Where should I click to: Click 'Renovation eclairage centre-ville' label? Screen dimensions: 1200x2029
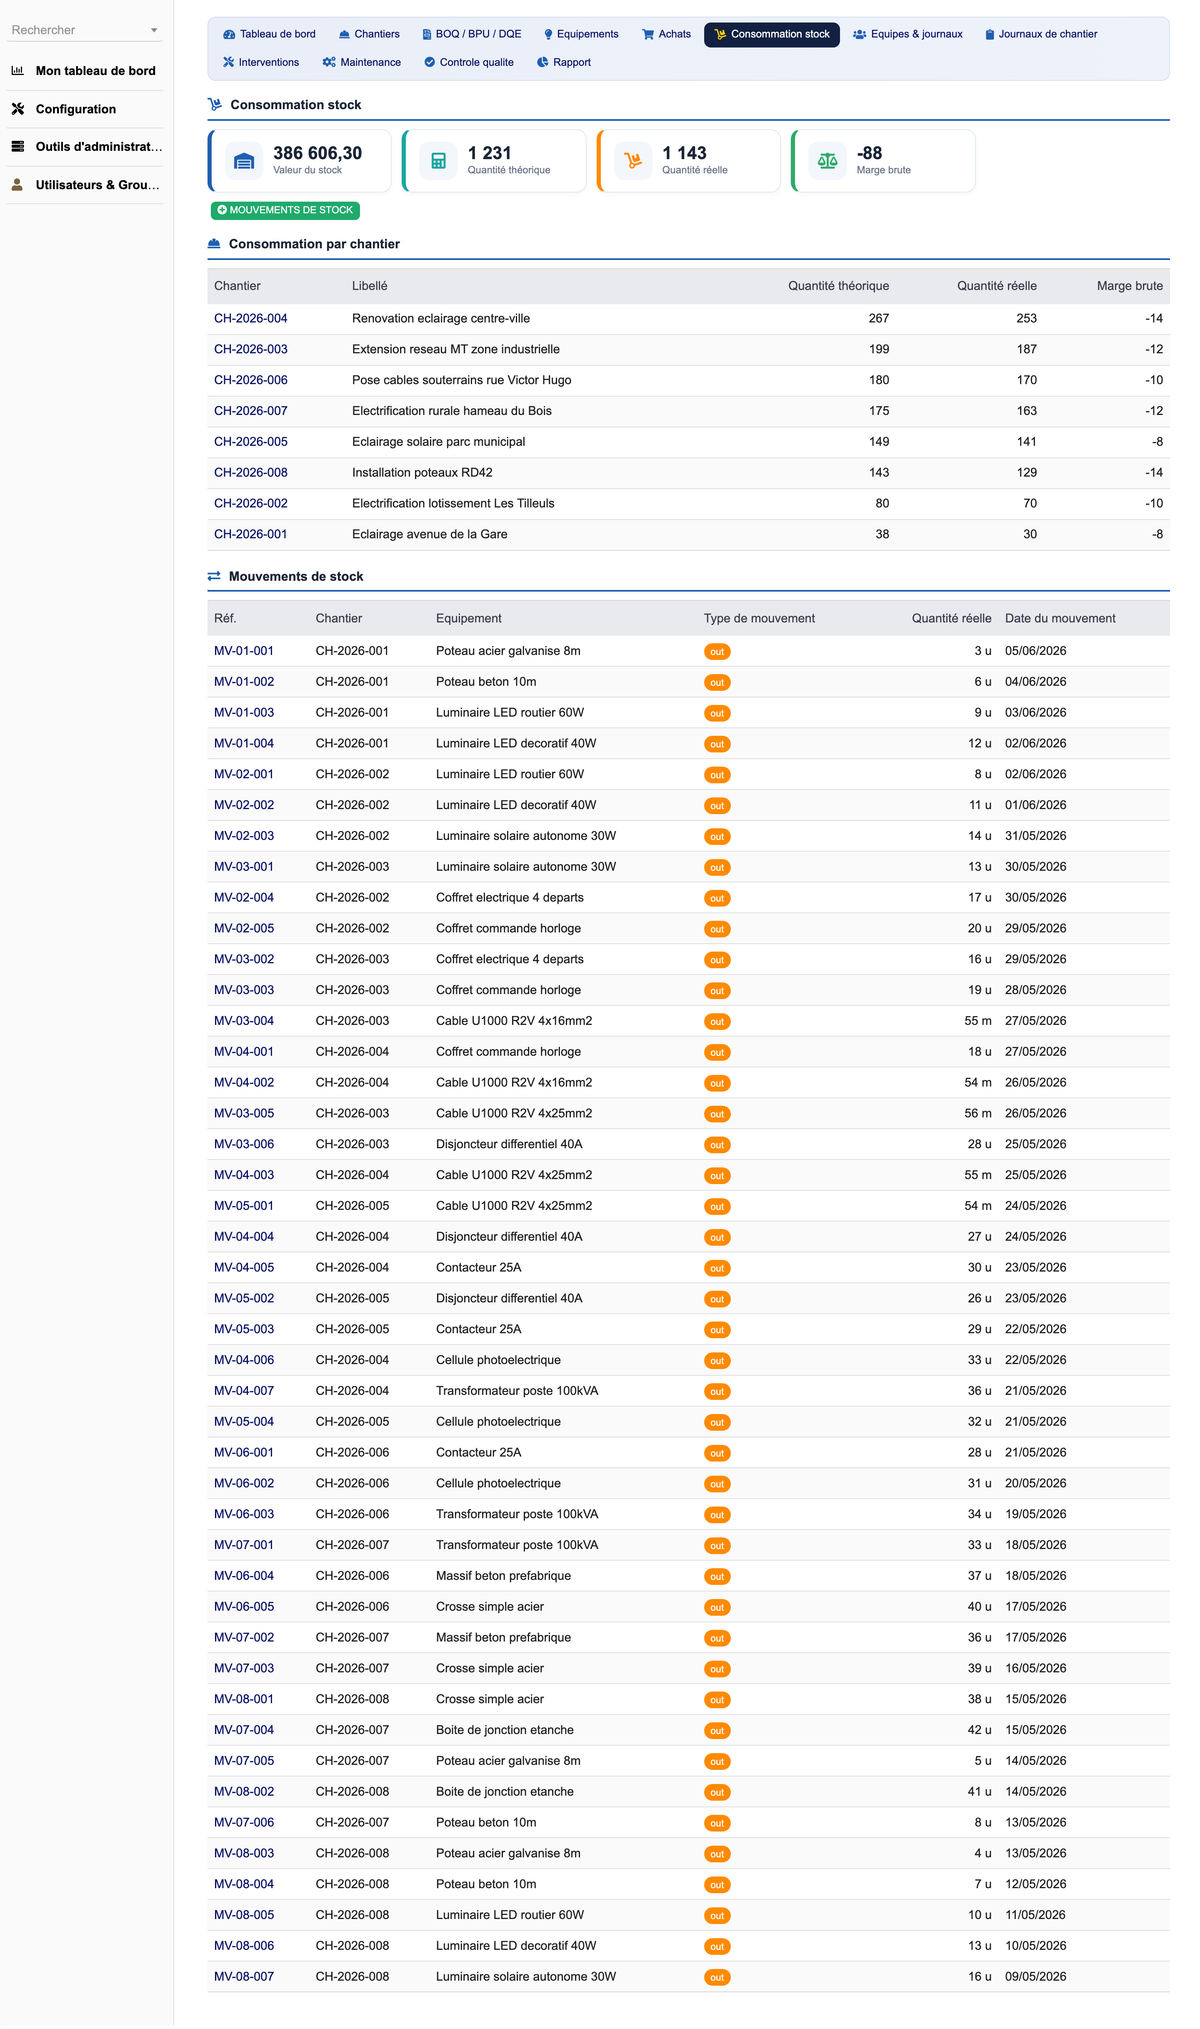441,318
